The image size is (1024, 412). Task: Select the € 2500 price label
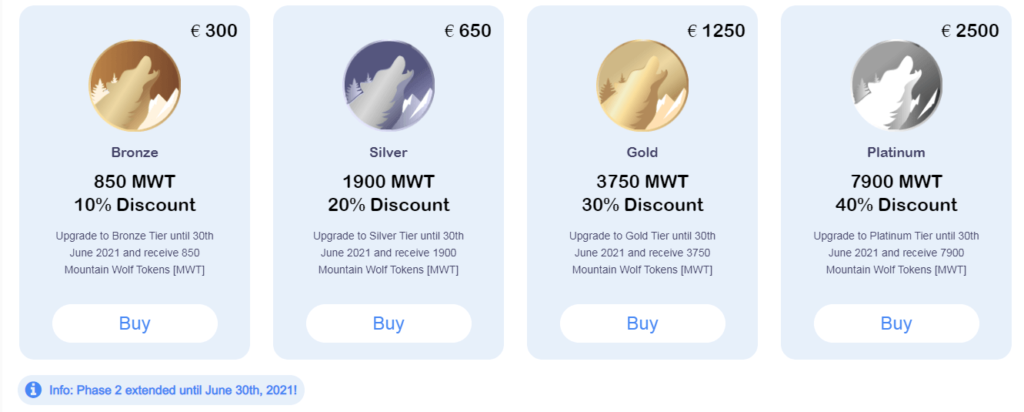[x=970, y=31]
